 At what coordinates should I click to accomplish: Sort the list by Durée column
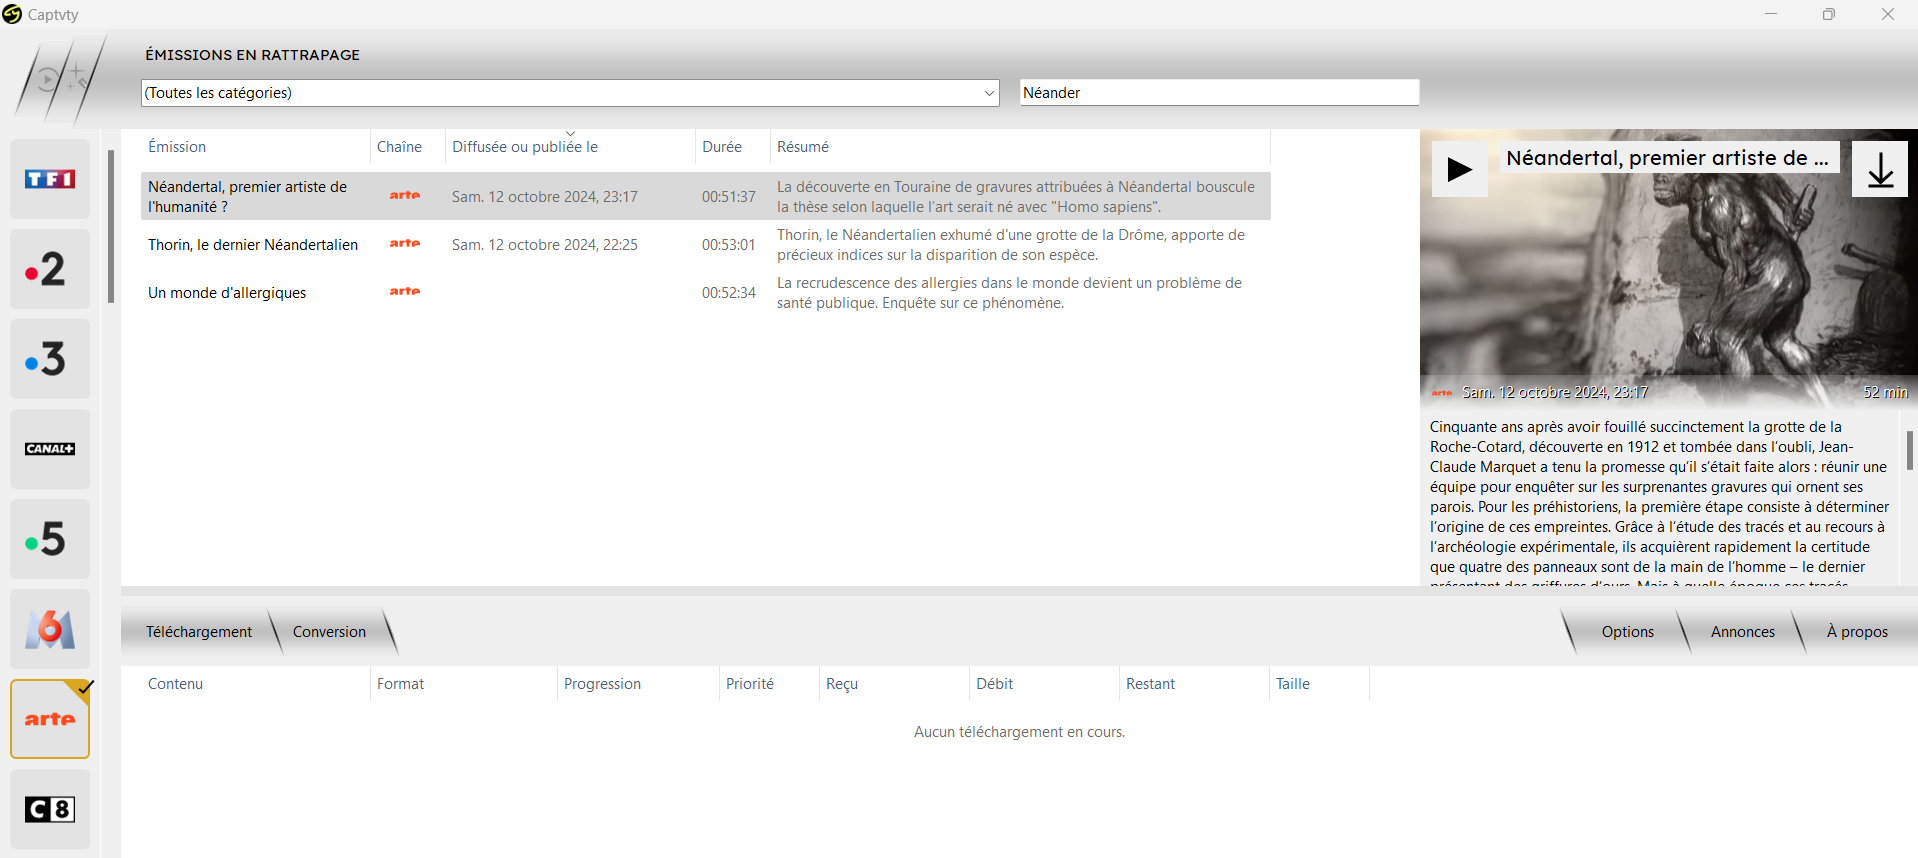(x=721, y=147)
